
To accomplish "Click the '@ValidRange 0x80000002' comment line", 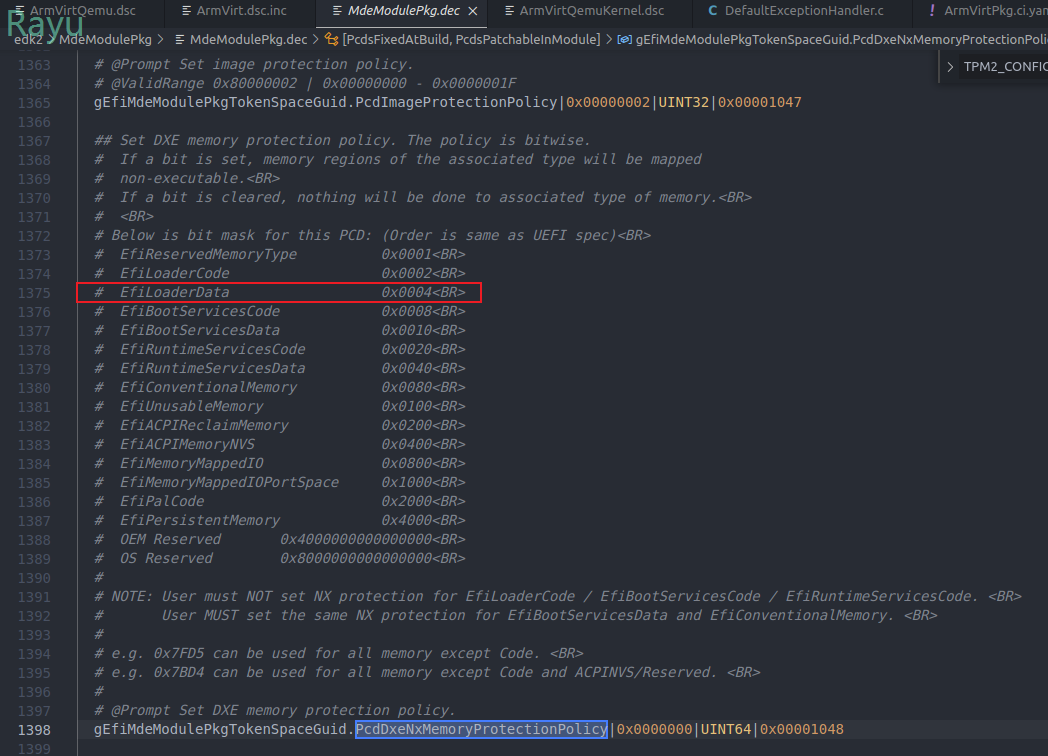I will [305, 84].
